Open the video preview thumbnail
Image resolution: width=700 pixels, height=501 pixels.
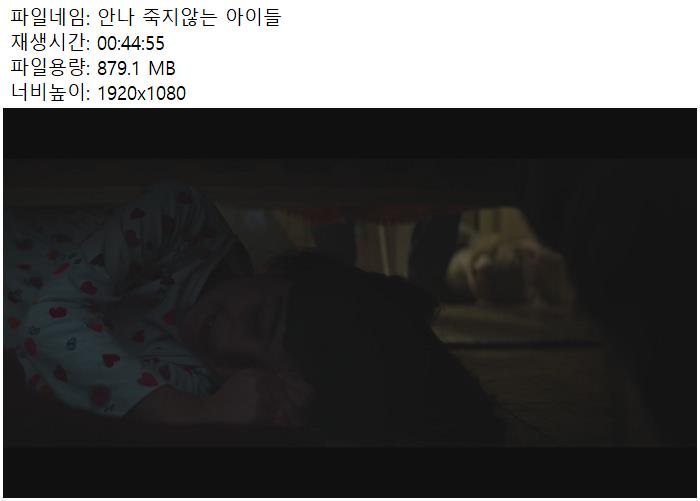350,303
